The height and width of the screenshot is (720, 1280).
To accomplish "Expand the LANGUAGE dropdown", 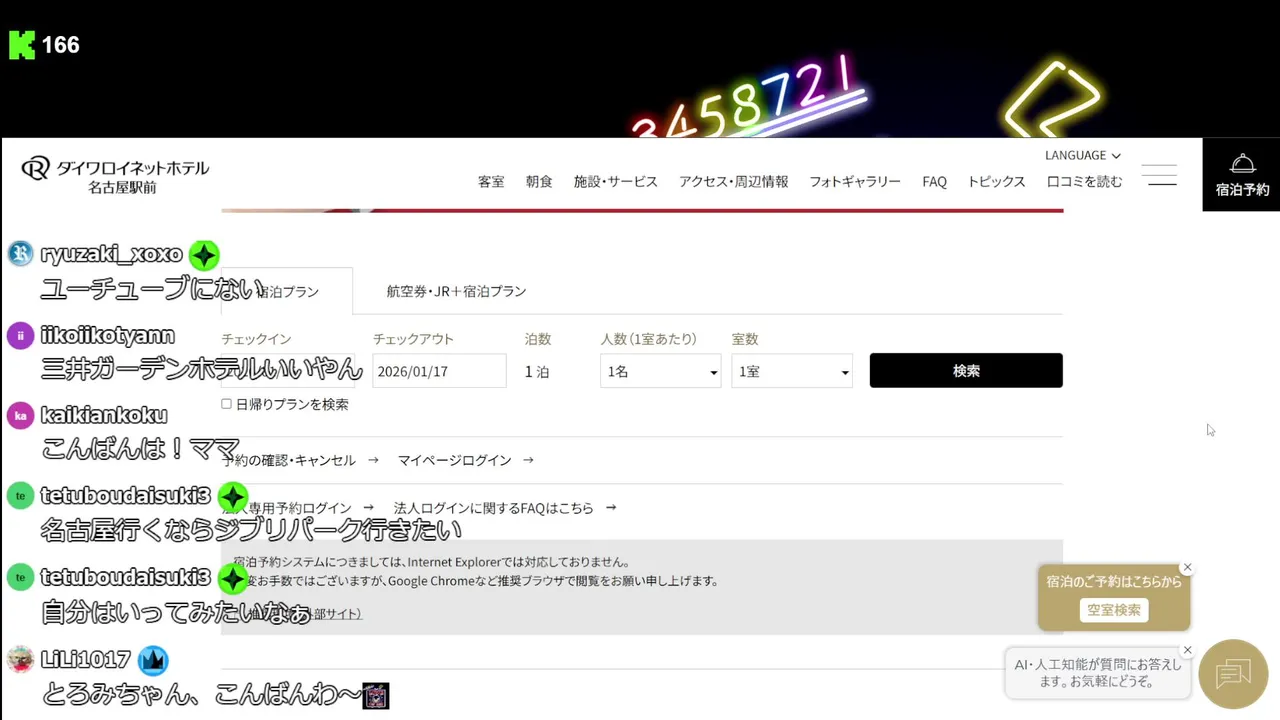I will point(1083,155).
